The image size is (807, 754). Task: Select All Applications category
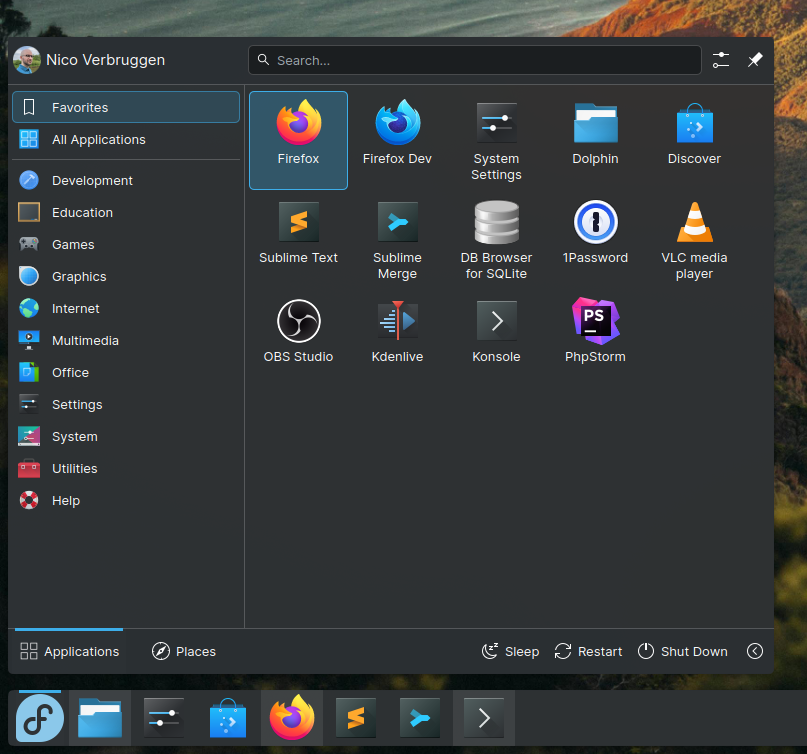click(126, 139)
